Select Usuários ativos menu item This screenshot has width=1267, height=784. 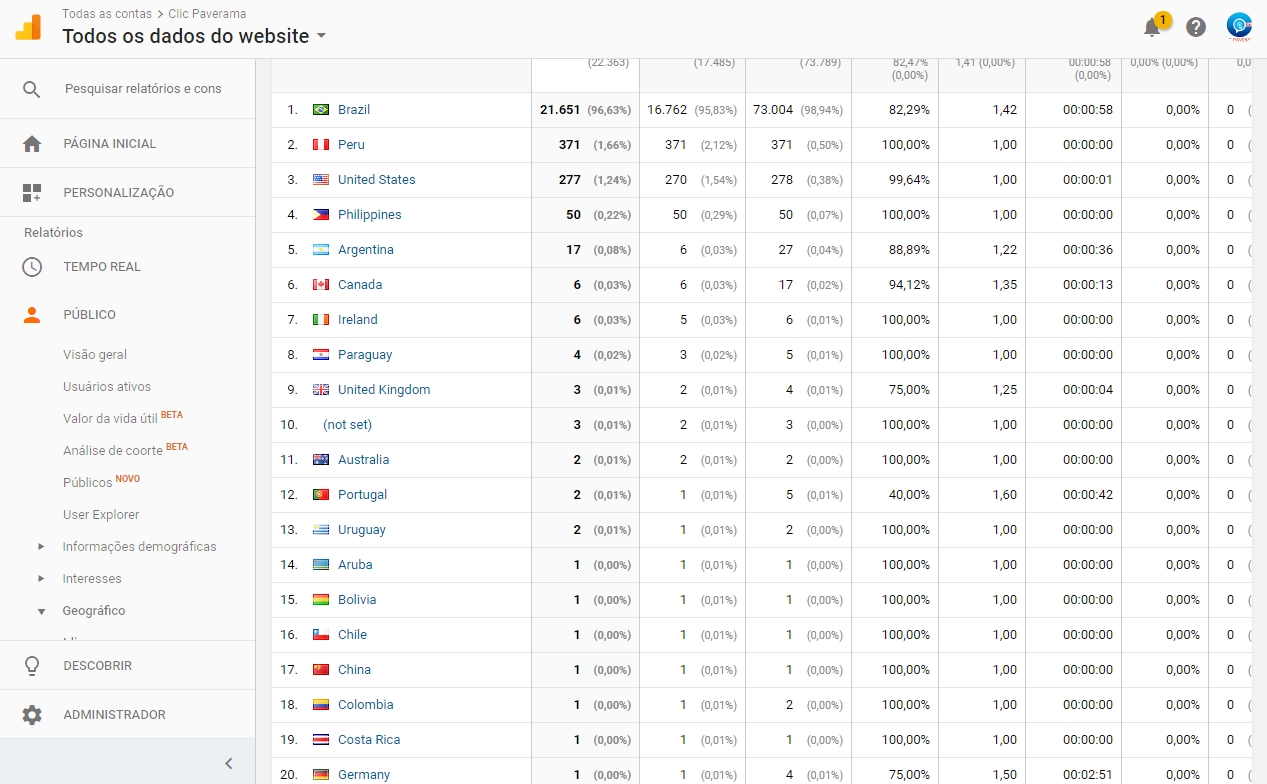tap(107, 387)
